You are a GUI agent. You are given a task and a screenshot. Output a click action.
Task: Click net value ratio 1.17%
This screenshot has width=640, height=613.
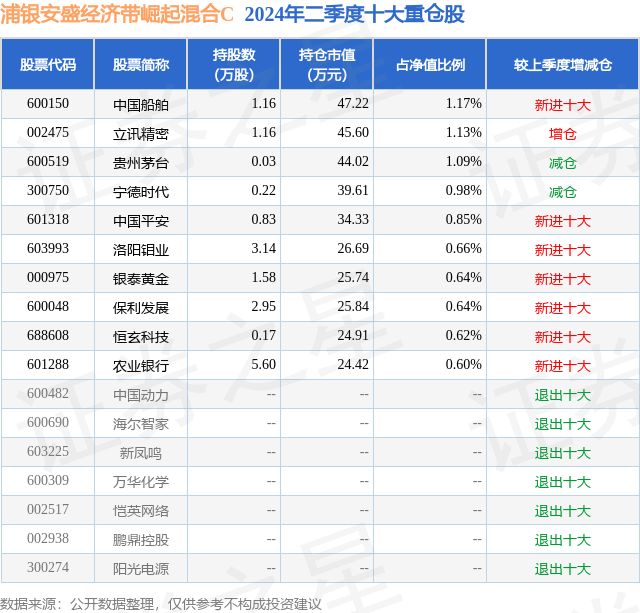click(464, 104)
